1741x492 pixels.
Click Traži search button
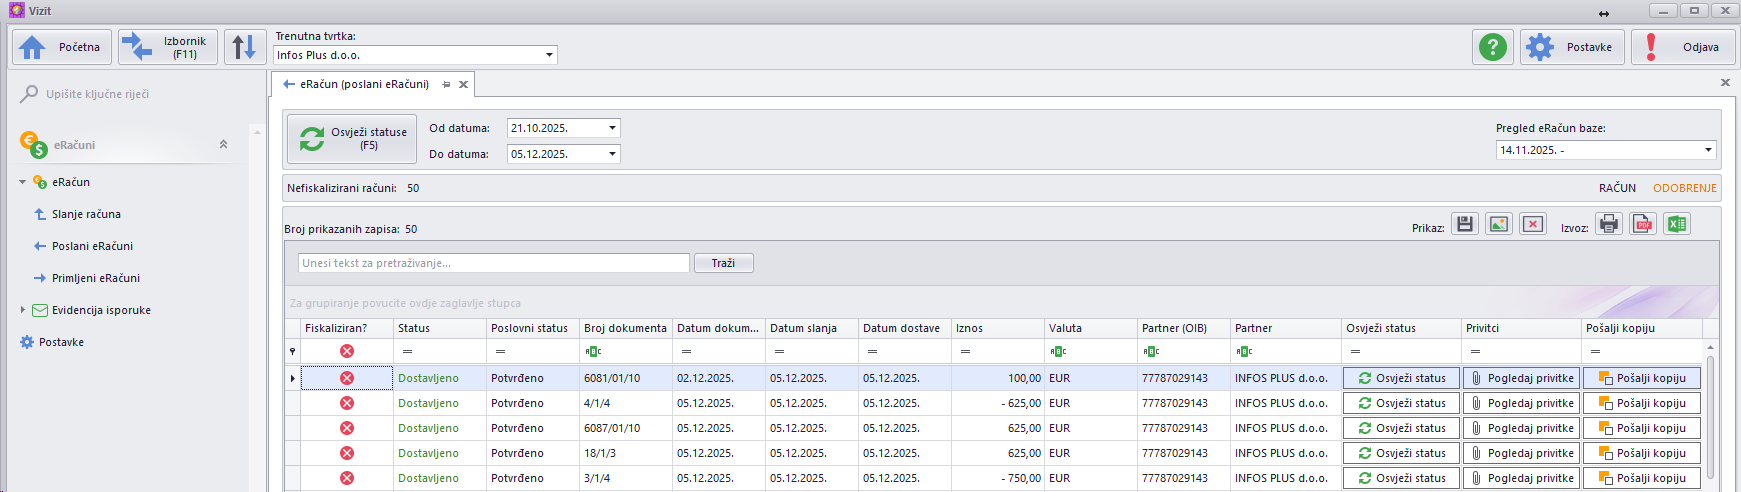[x=723, y=263]
